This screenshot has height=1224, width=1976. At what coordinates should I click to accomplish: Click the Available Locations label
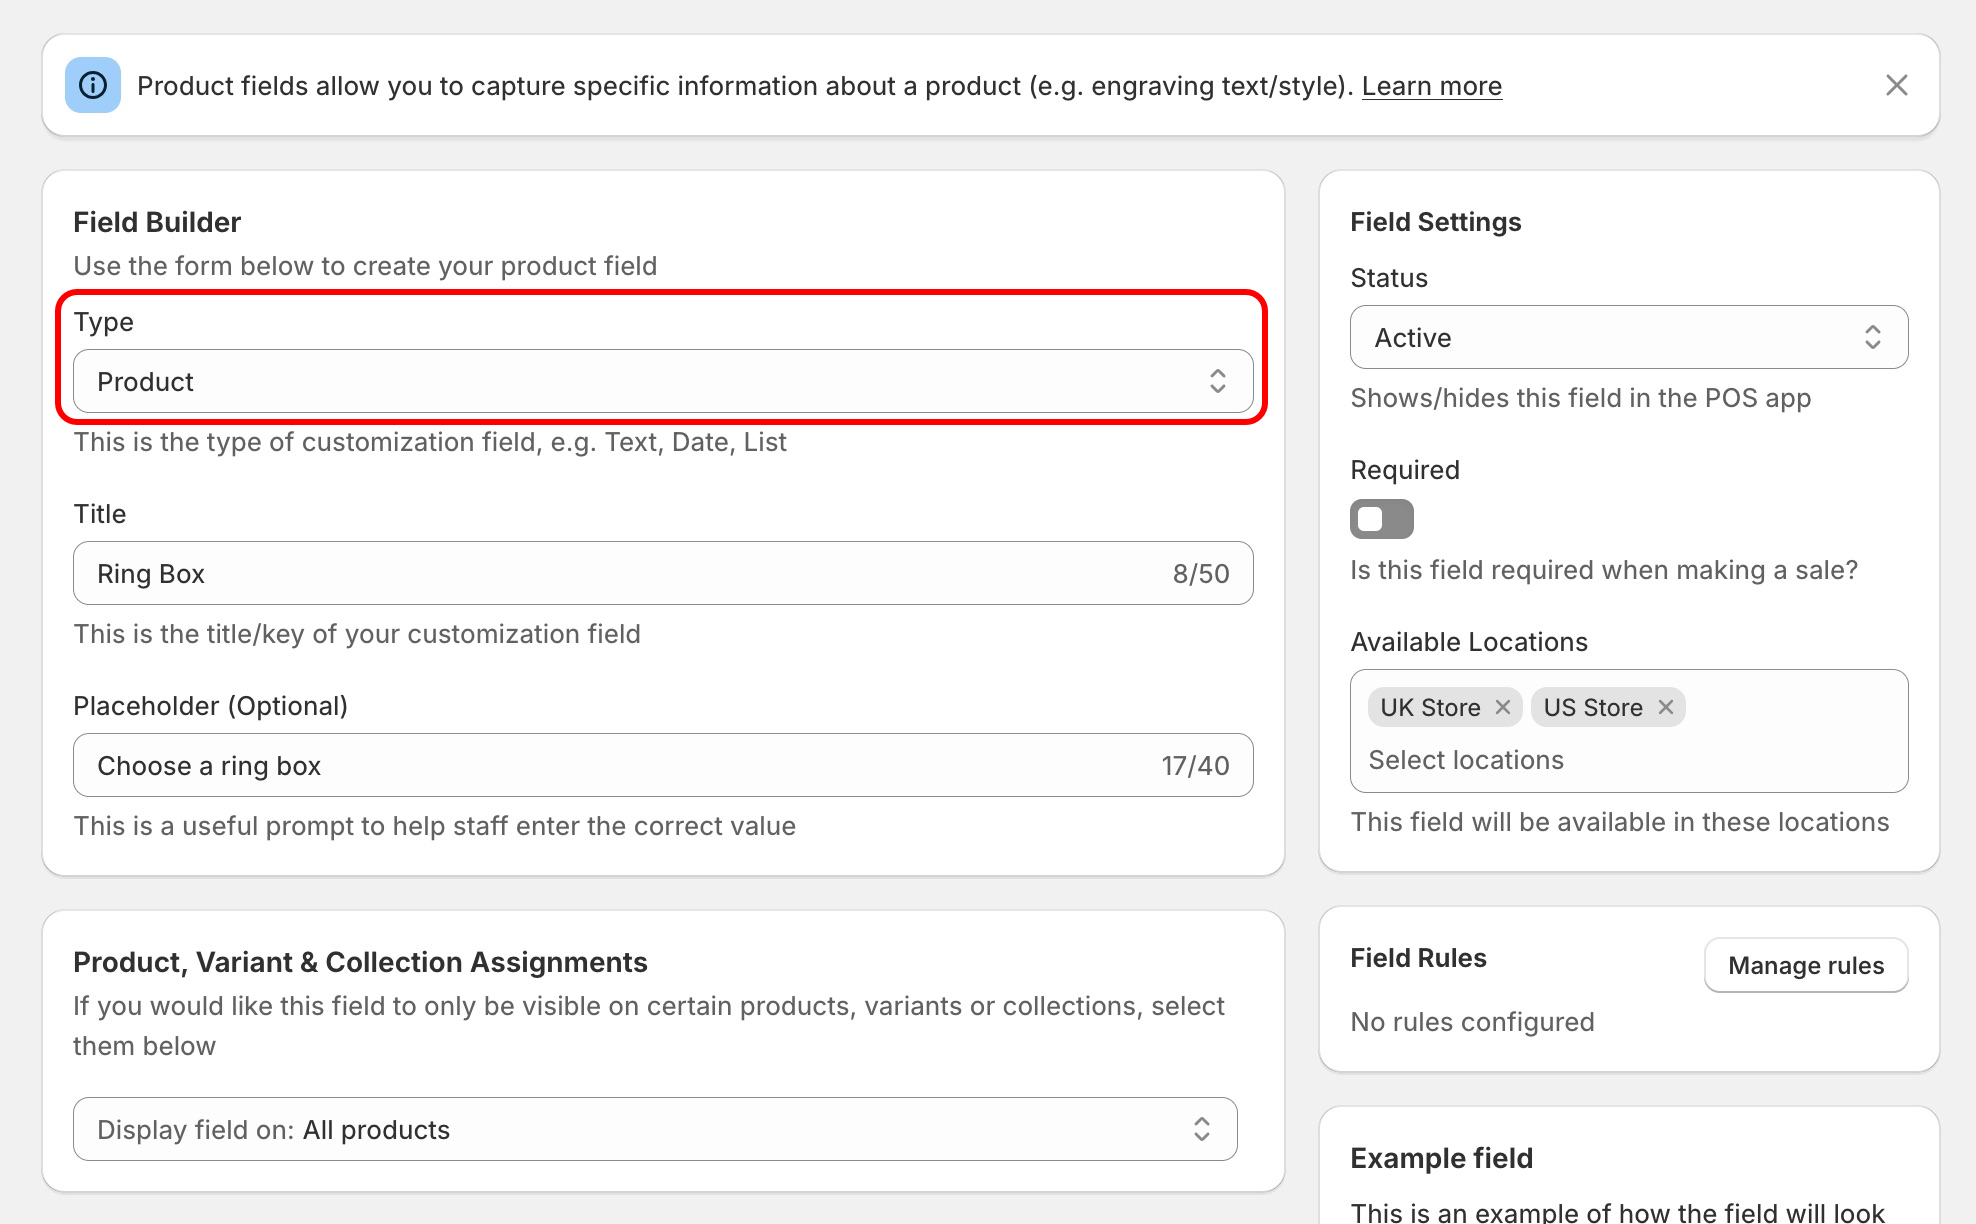click(x=1469, y=642)
